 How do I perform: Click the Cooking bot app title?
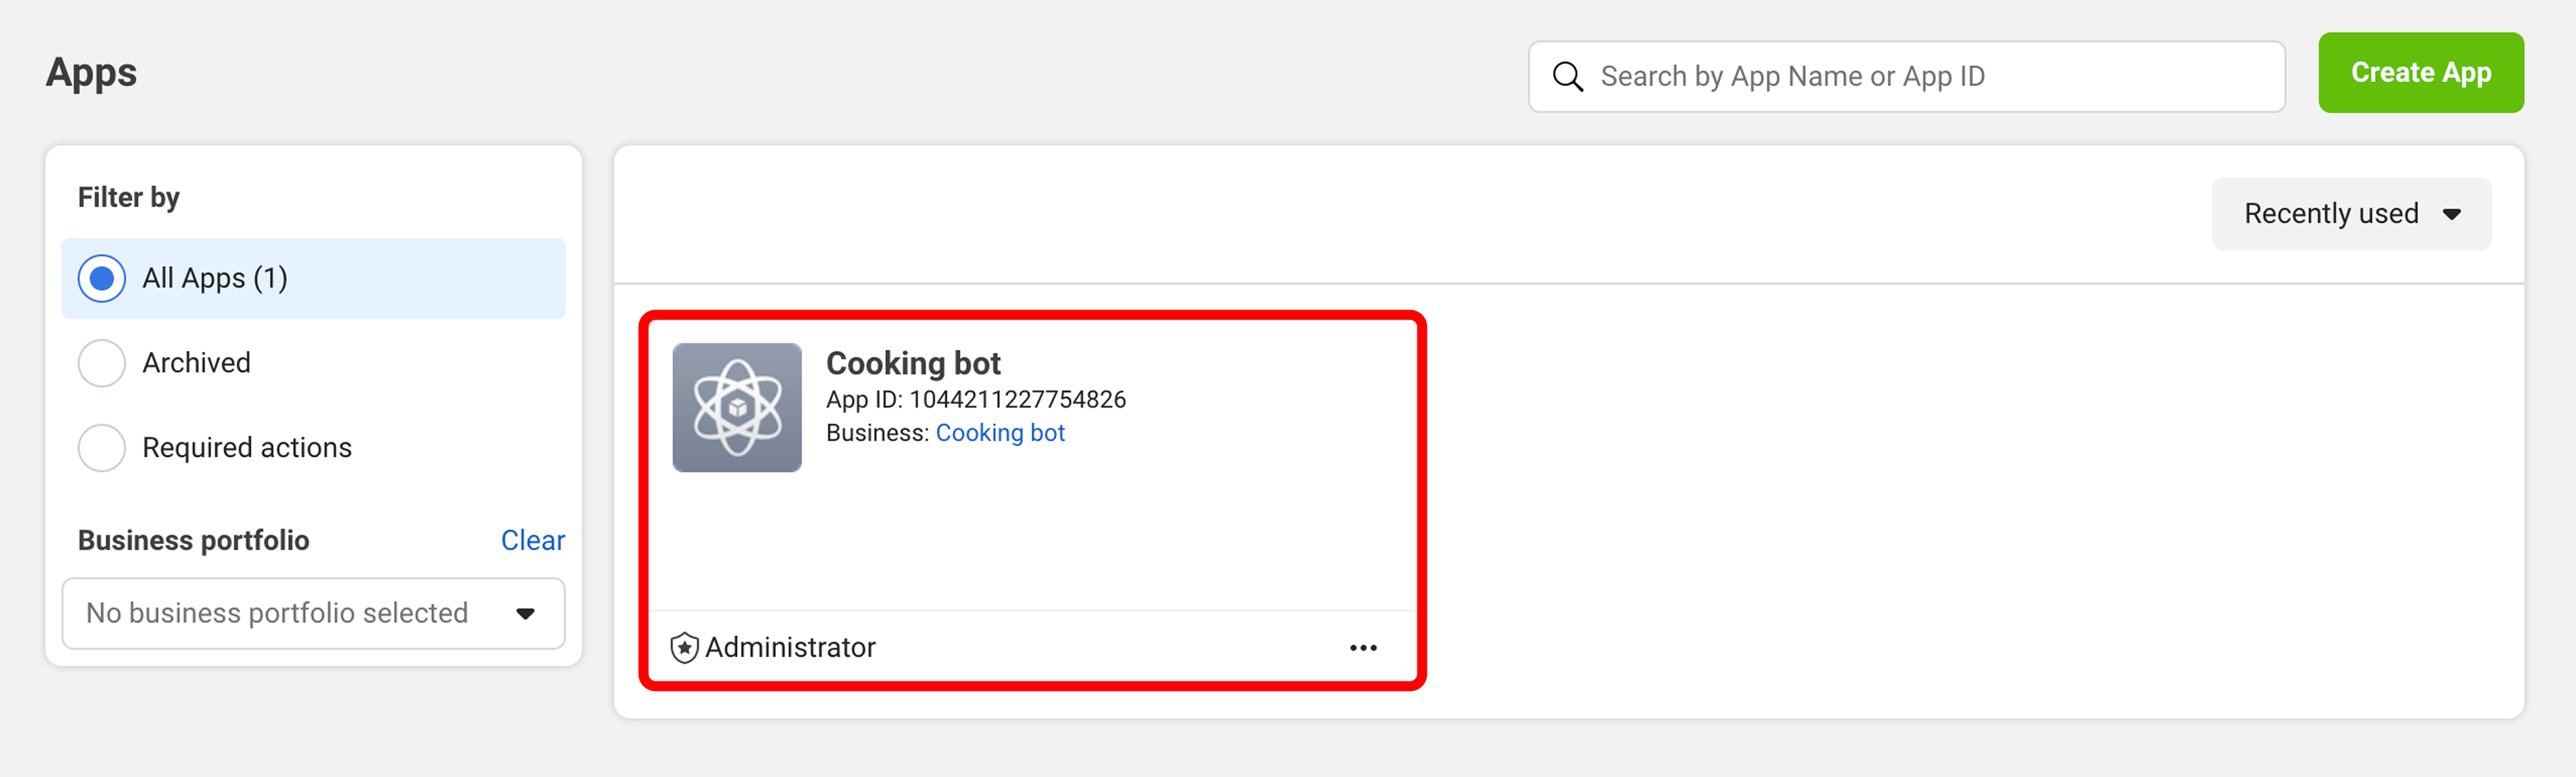pyautogui.click(x=913, y=363)
